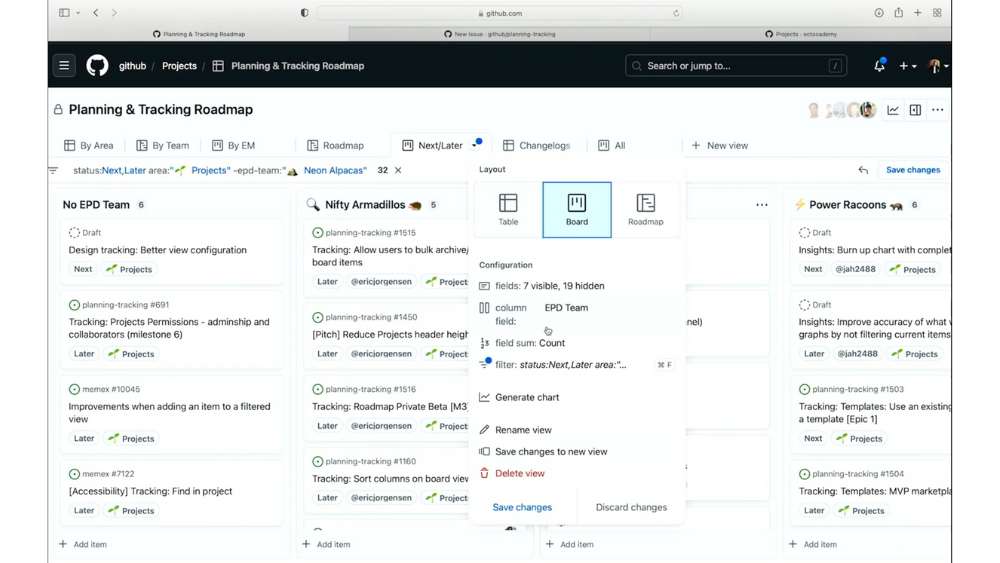Click the Projects breadcrumb link
The image size is (1000, 563).
(x=179, y=66)
